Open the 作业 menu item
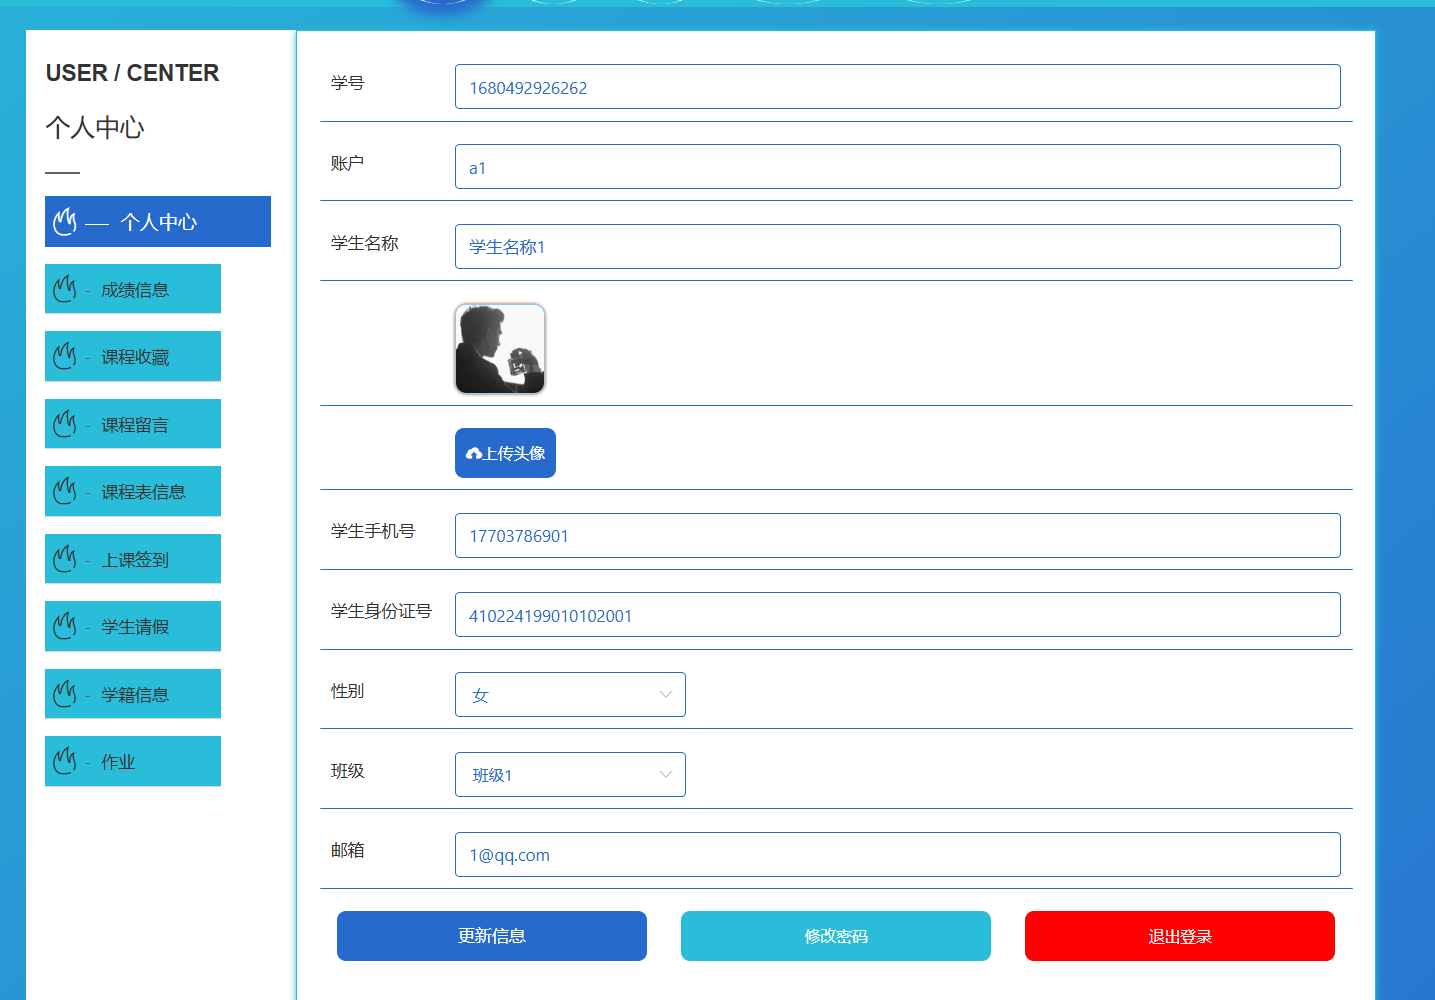1435x1000 pixels. click(x=133, y=761)
